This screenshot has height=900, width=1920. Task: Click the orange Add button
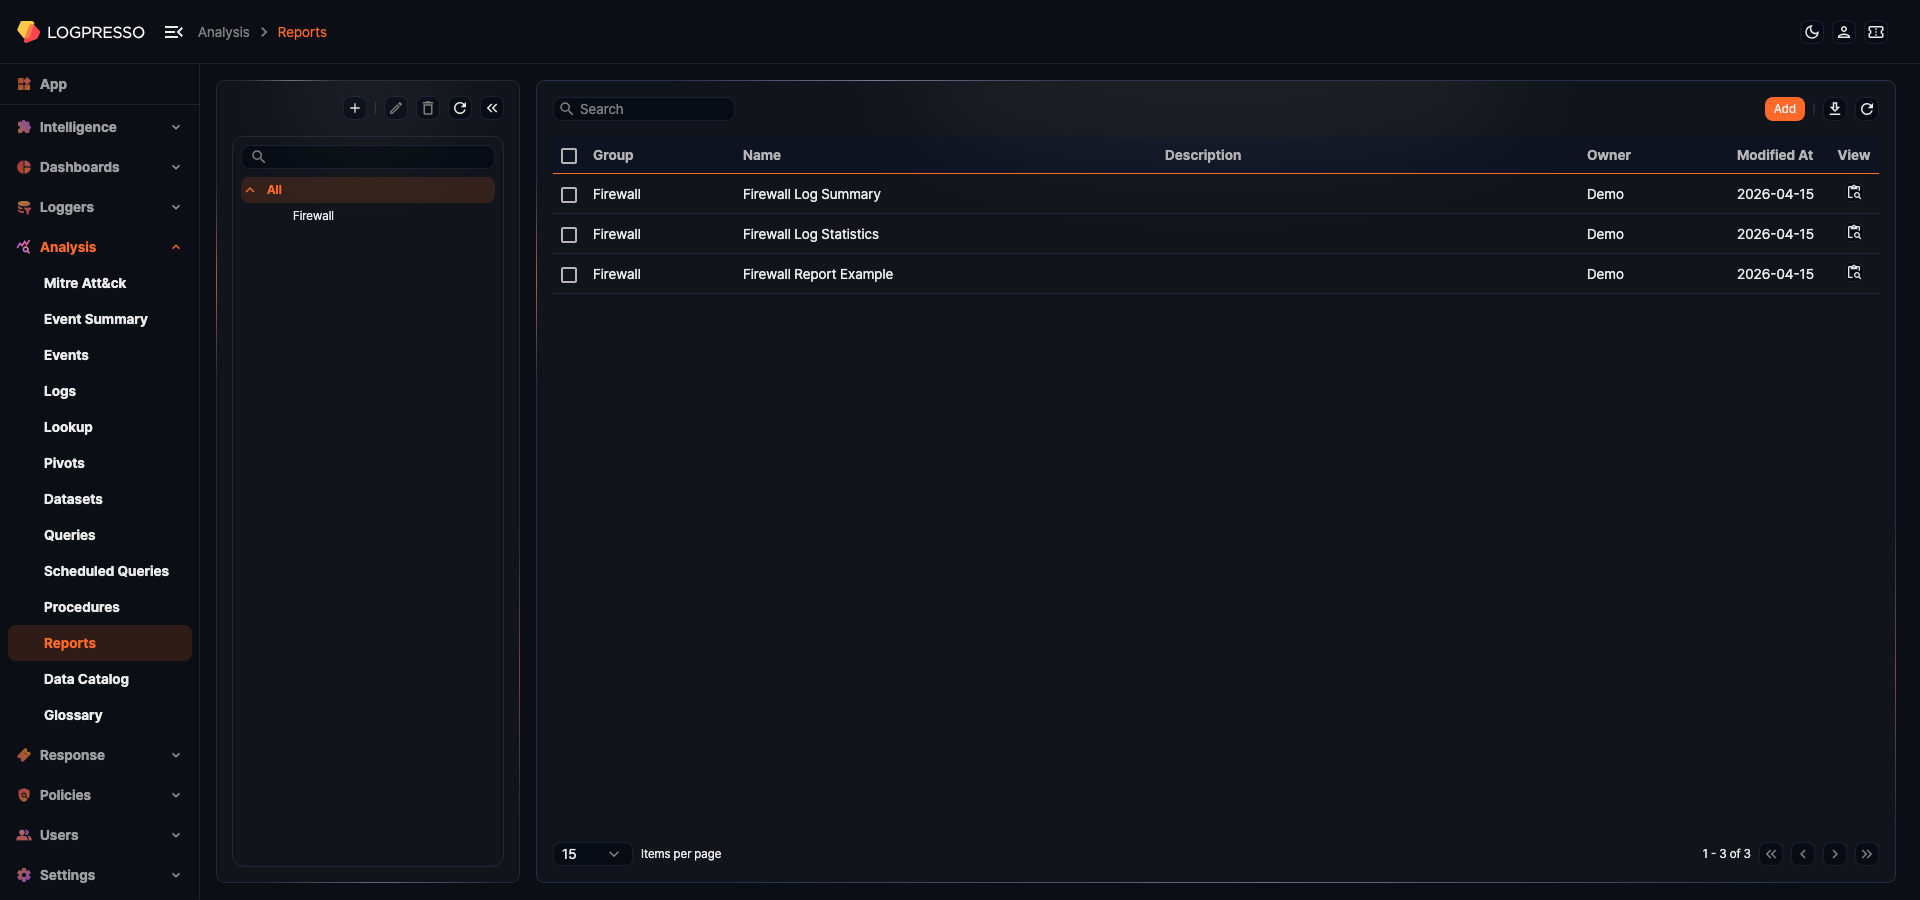[1785, 108]
